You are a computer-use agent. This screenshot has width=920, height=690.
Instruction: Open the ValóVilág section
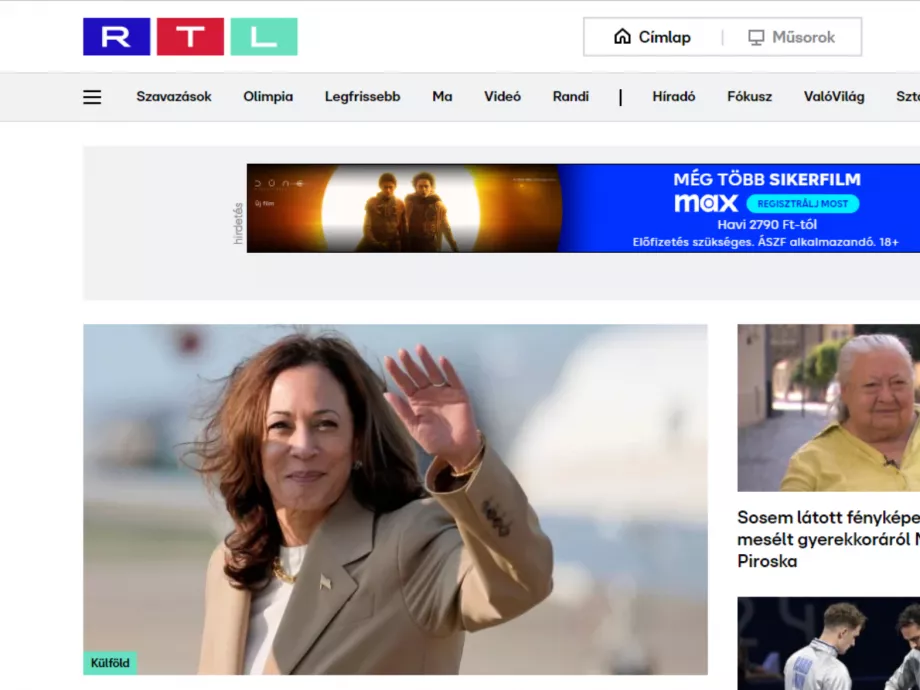pos(834,97)
